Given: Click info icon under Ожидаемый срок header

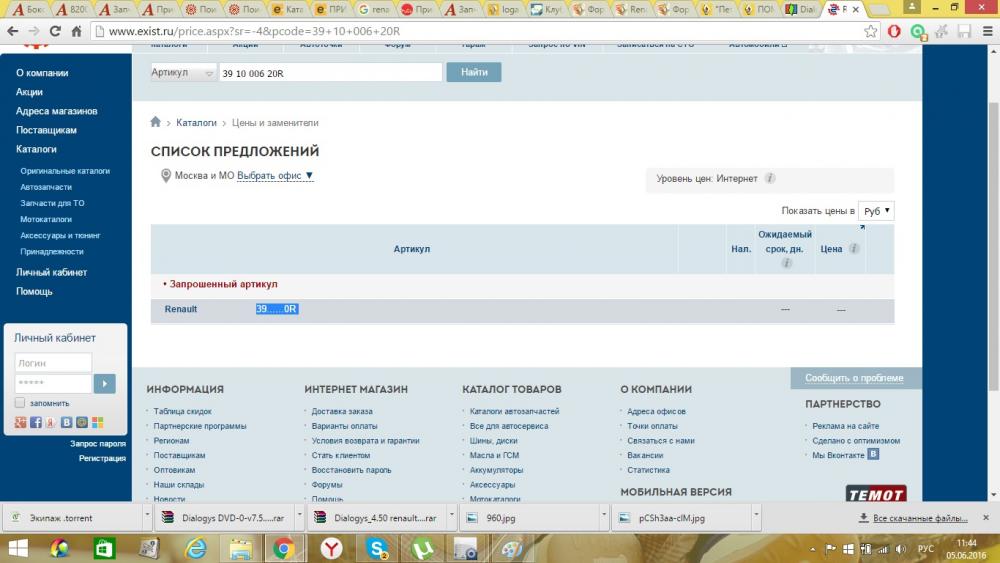Looking at the screenshot, I should (786, 263).
